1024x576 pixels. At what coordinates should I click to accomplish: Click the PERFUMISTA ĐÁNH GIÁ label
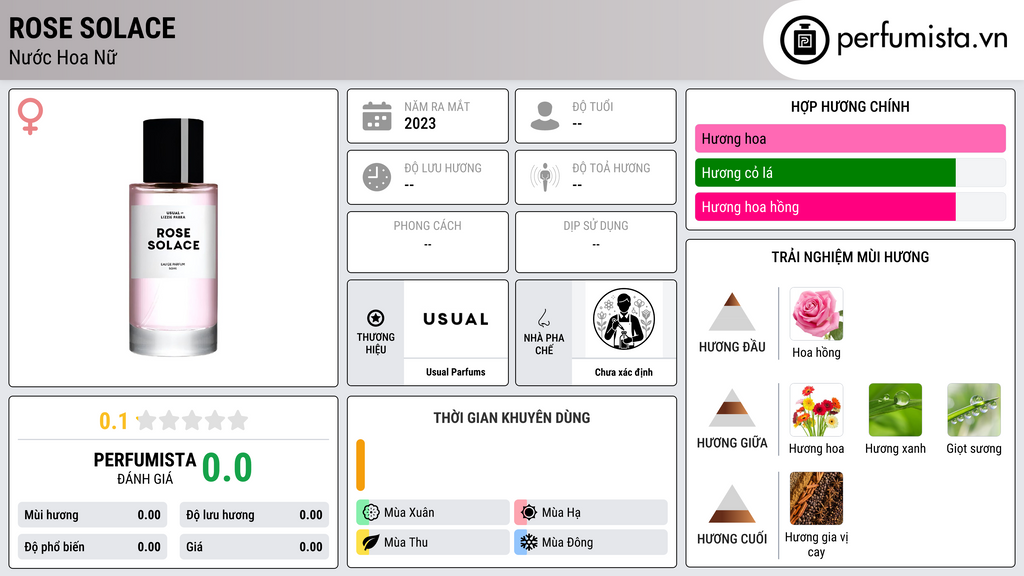tap(145, 468)
